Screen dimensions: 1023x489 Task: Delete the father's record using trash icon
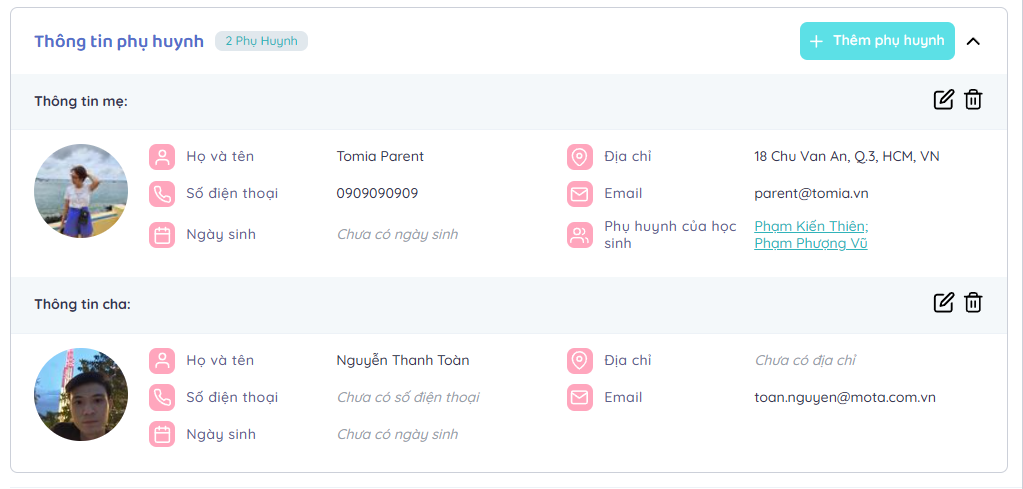[x=973, y=303]
